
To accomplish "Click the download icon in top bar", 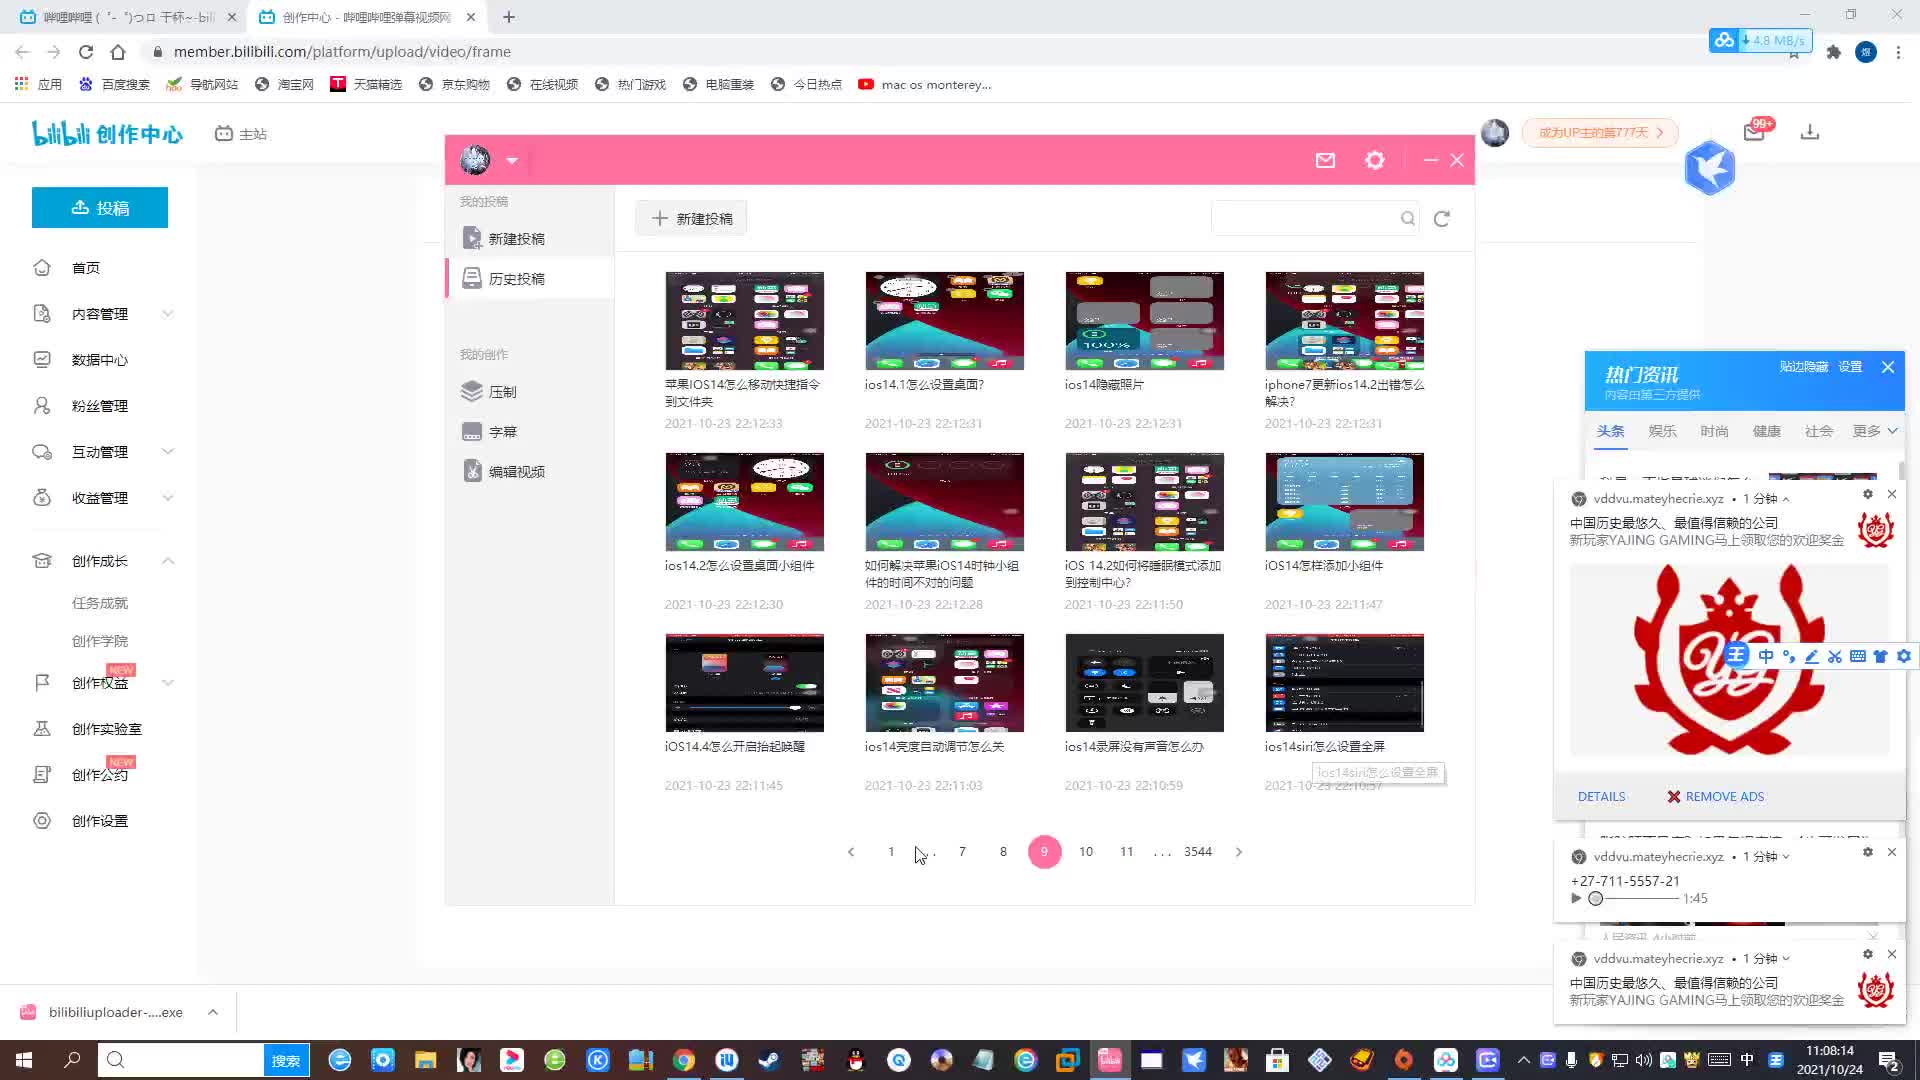I will (x=1809, y=133).
